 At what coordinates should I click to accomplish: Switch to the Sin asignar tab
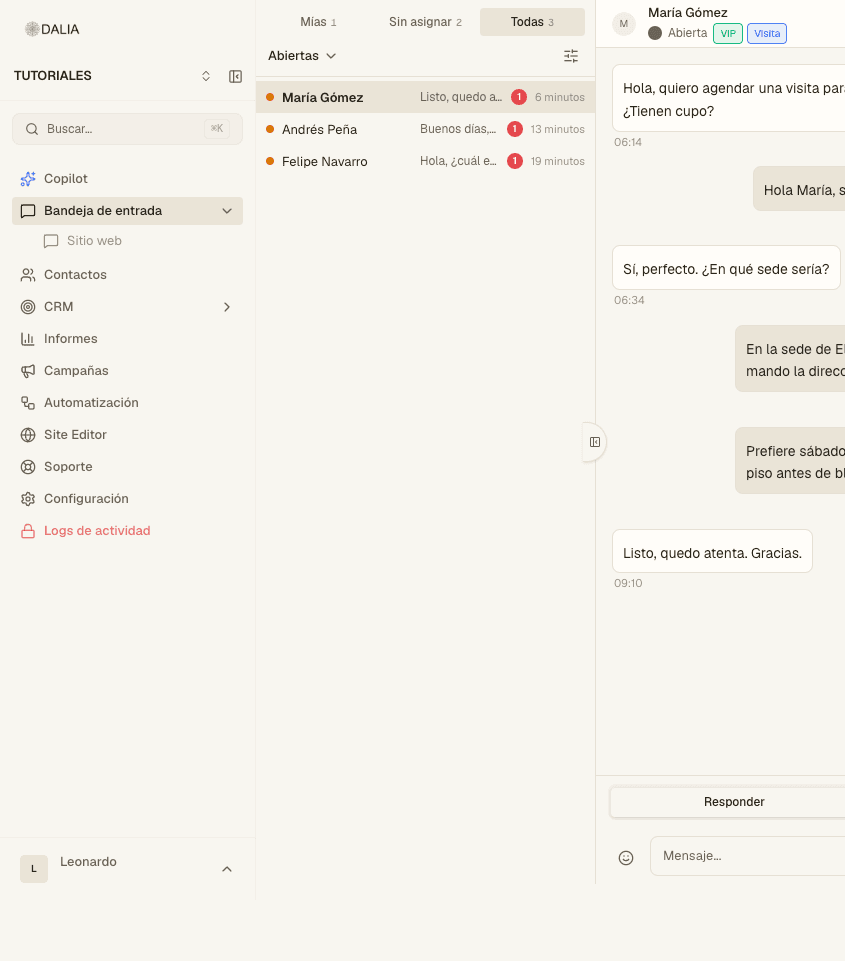pyautogui.click(x=425, y=22)
